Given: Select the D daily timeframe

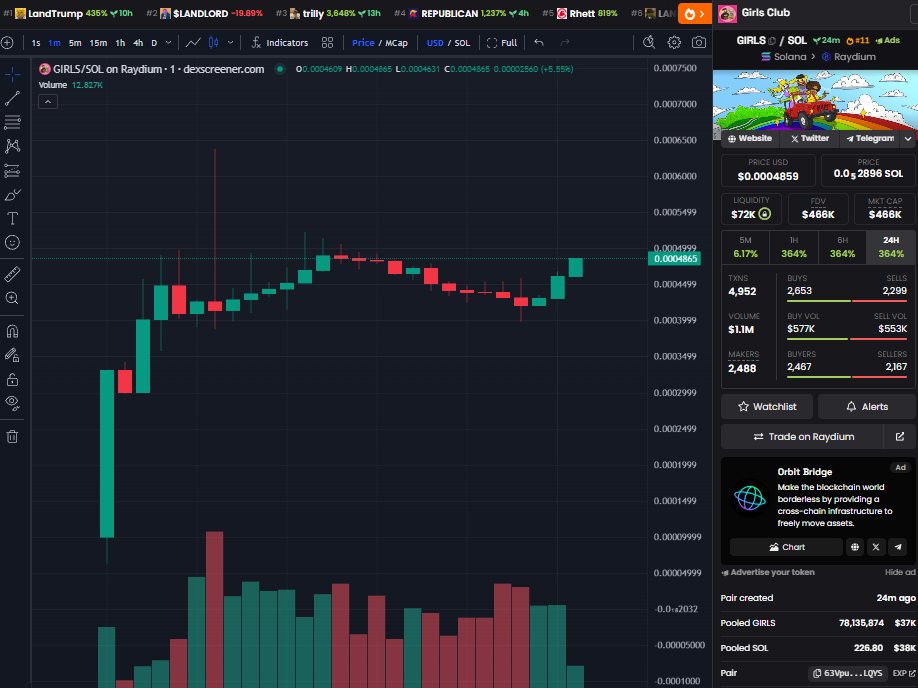Looking at the screenshot, I should (x=154, y=43).
